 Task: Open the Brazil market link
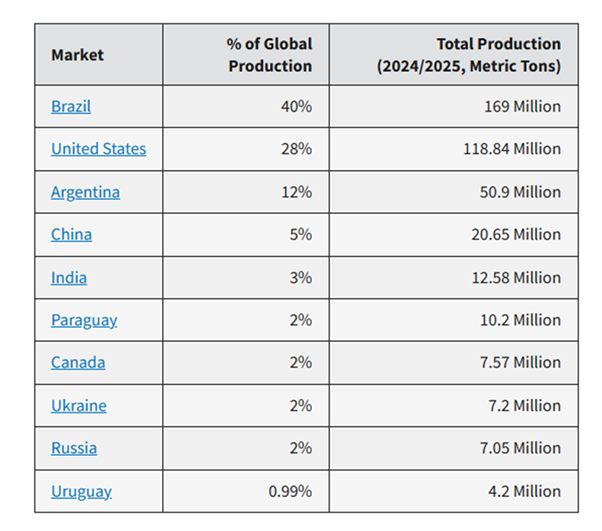pyautogui.click(x=71, y=106)
